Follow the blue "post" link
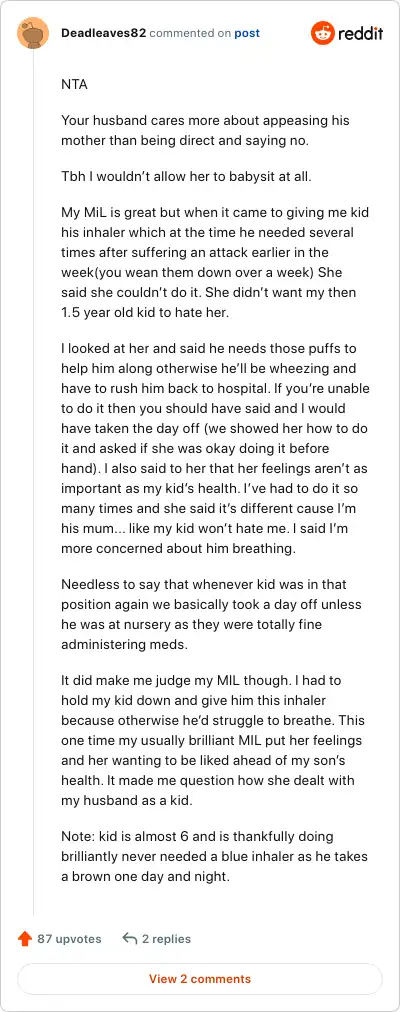This screenshot has width=400, height=1012. (247, 33)
